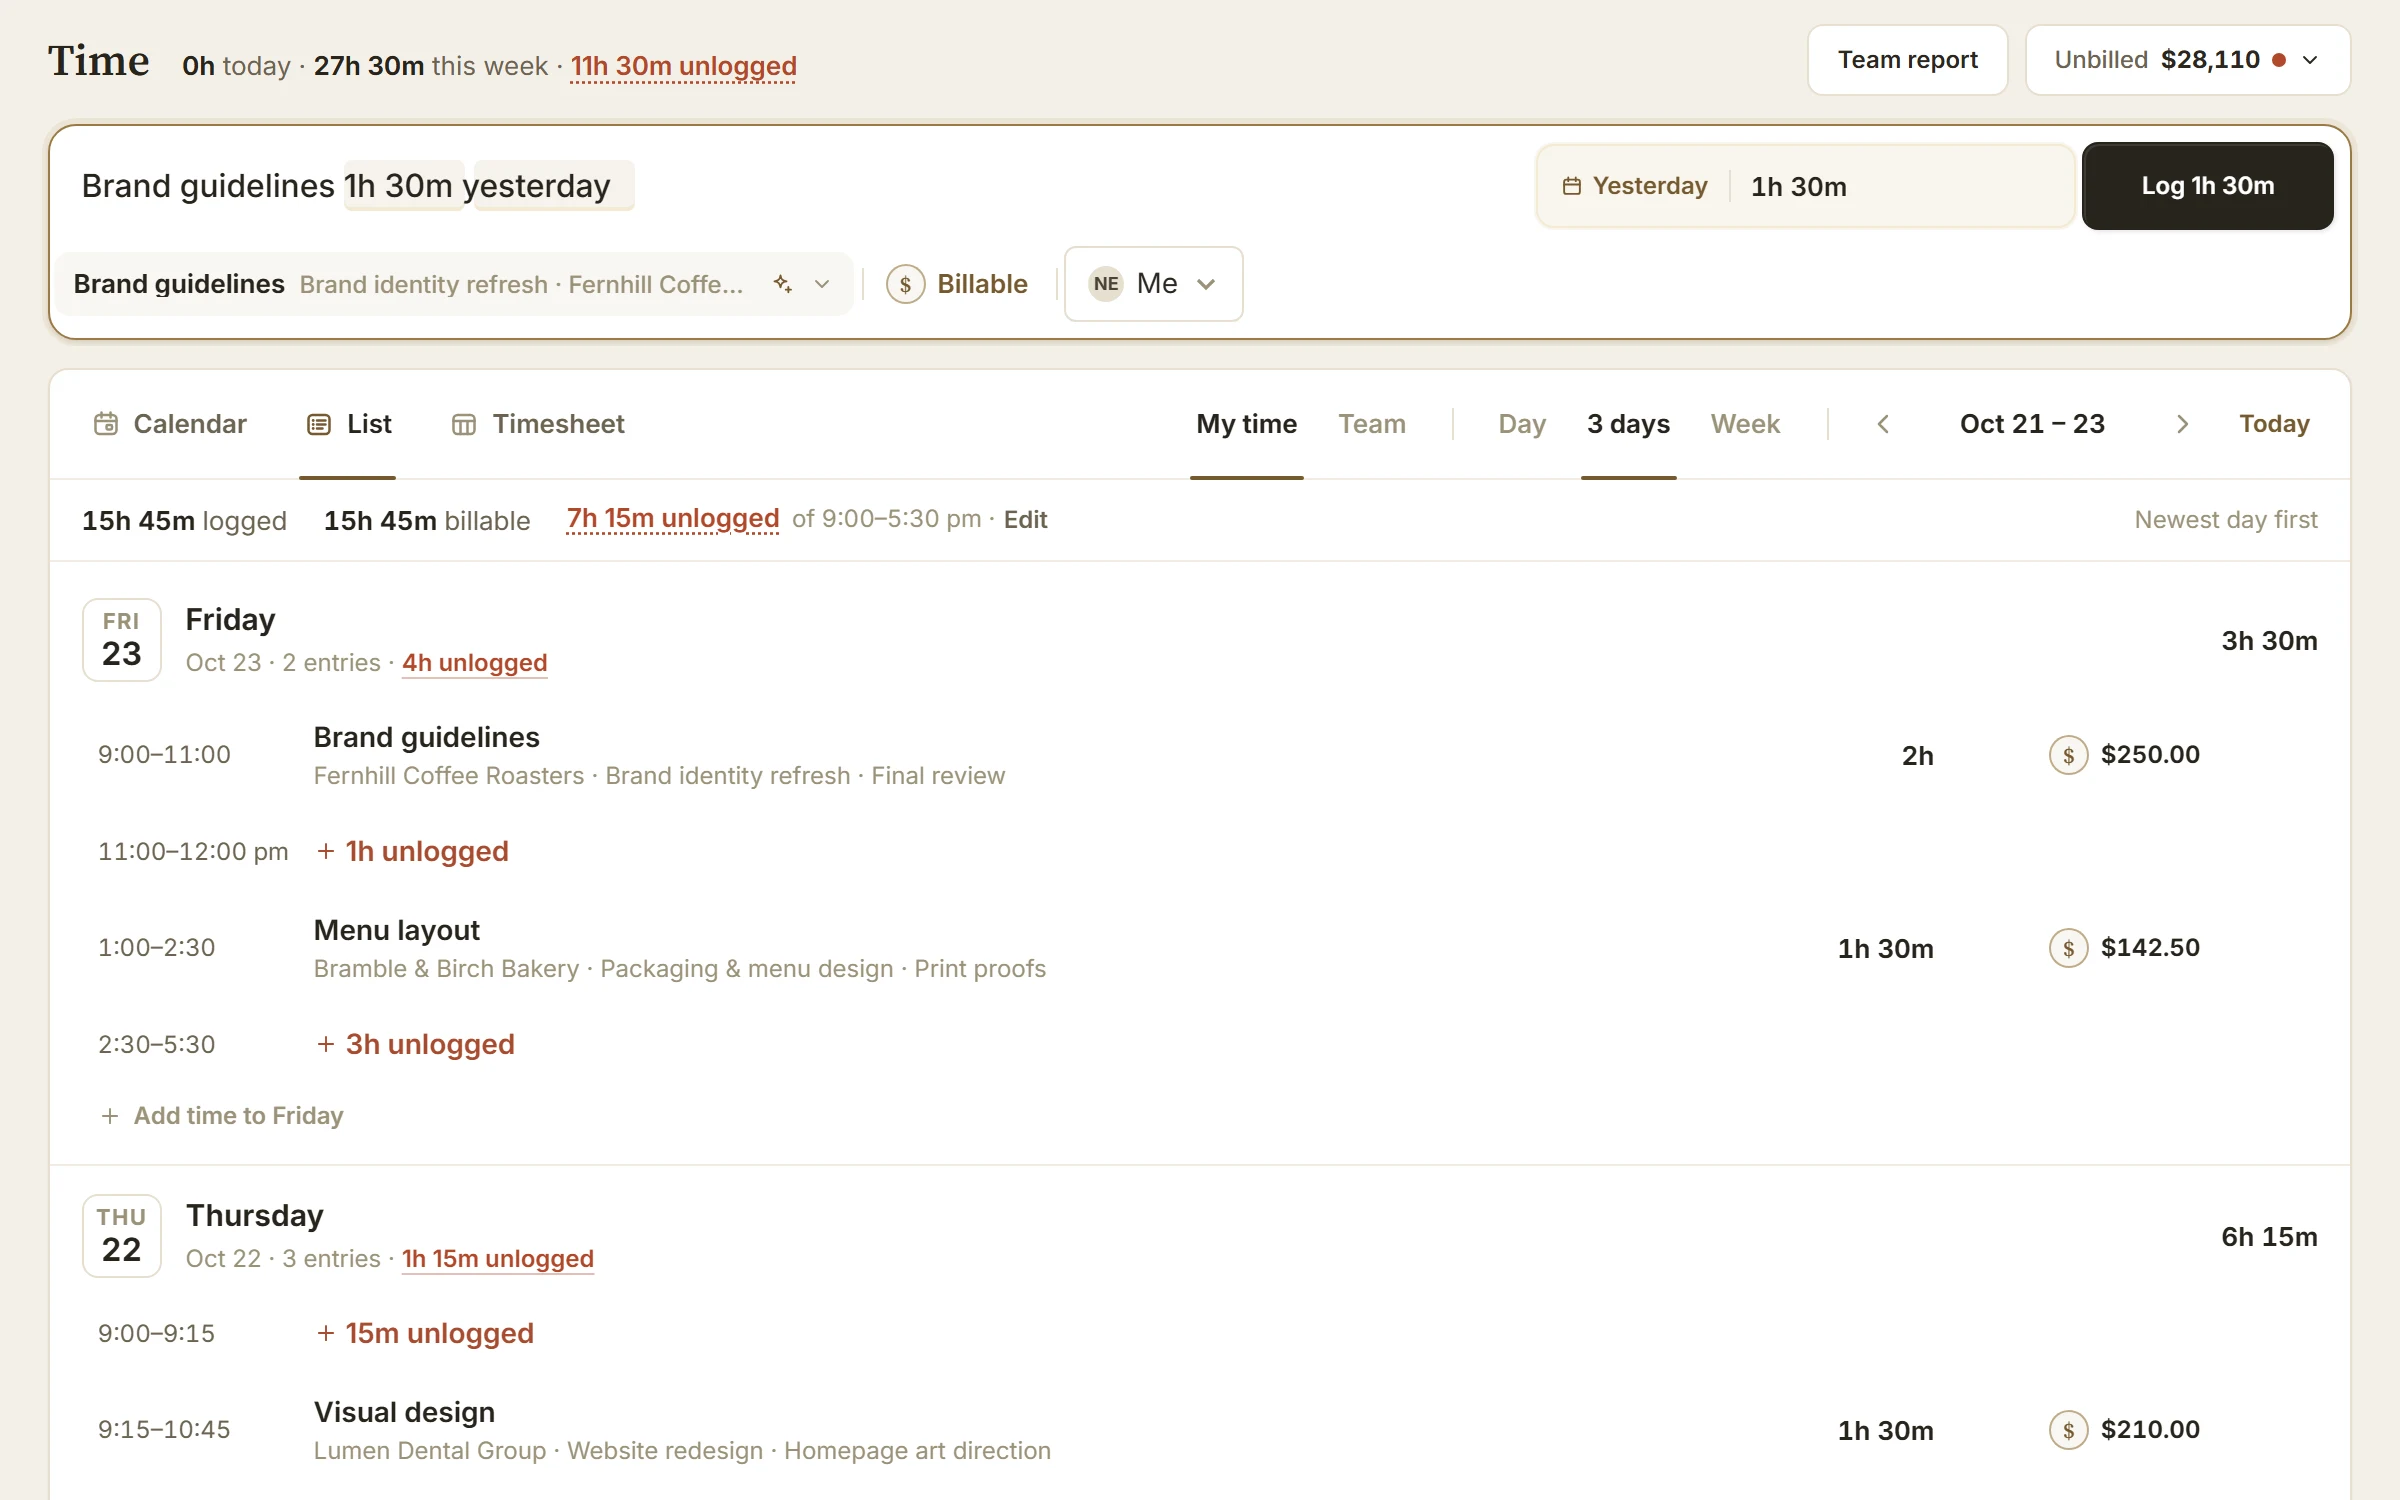Open the Timesheet tab

pyautogui.click(x=538, y=424)
